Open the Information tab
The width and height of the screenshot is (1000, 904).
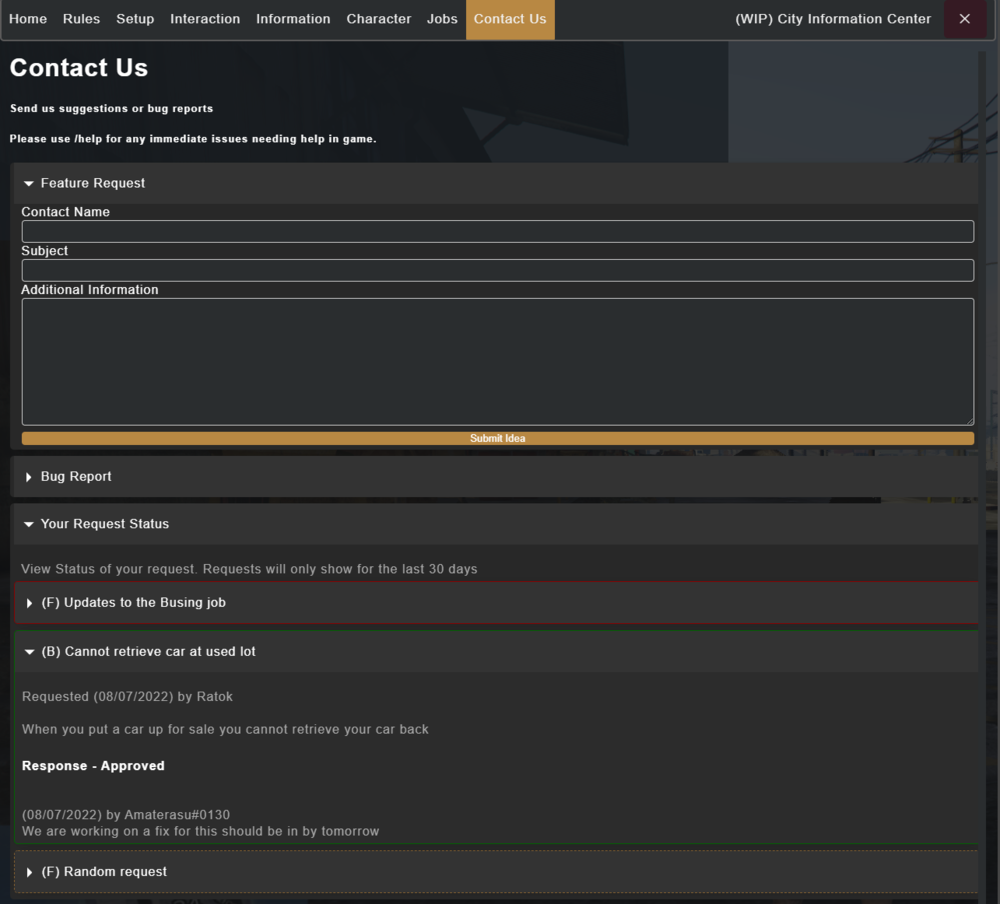click(293, 18)
